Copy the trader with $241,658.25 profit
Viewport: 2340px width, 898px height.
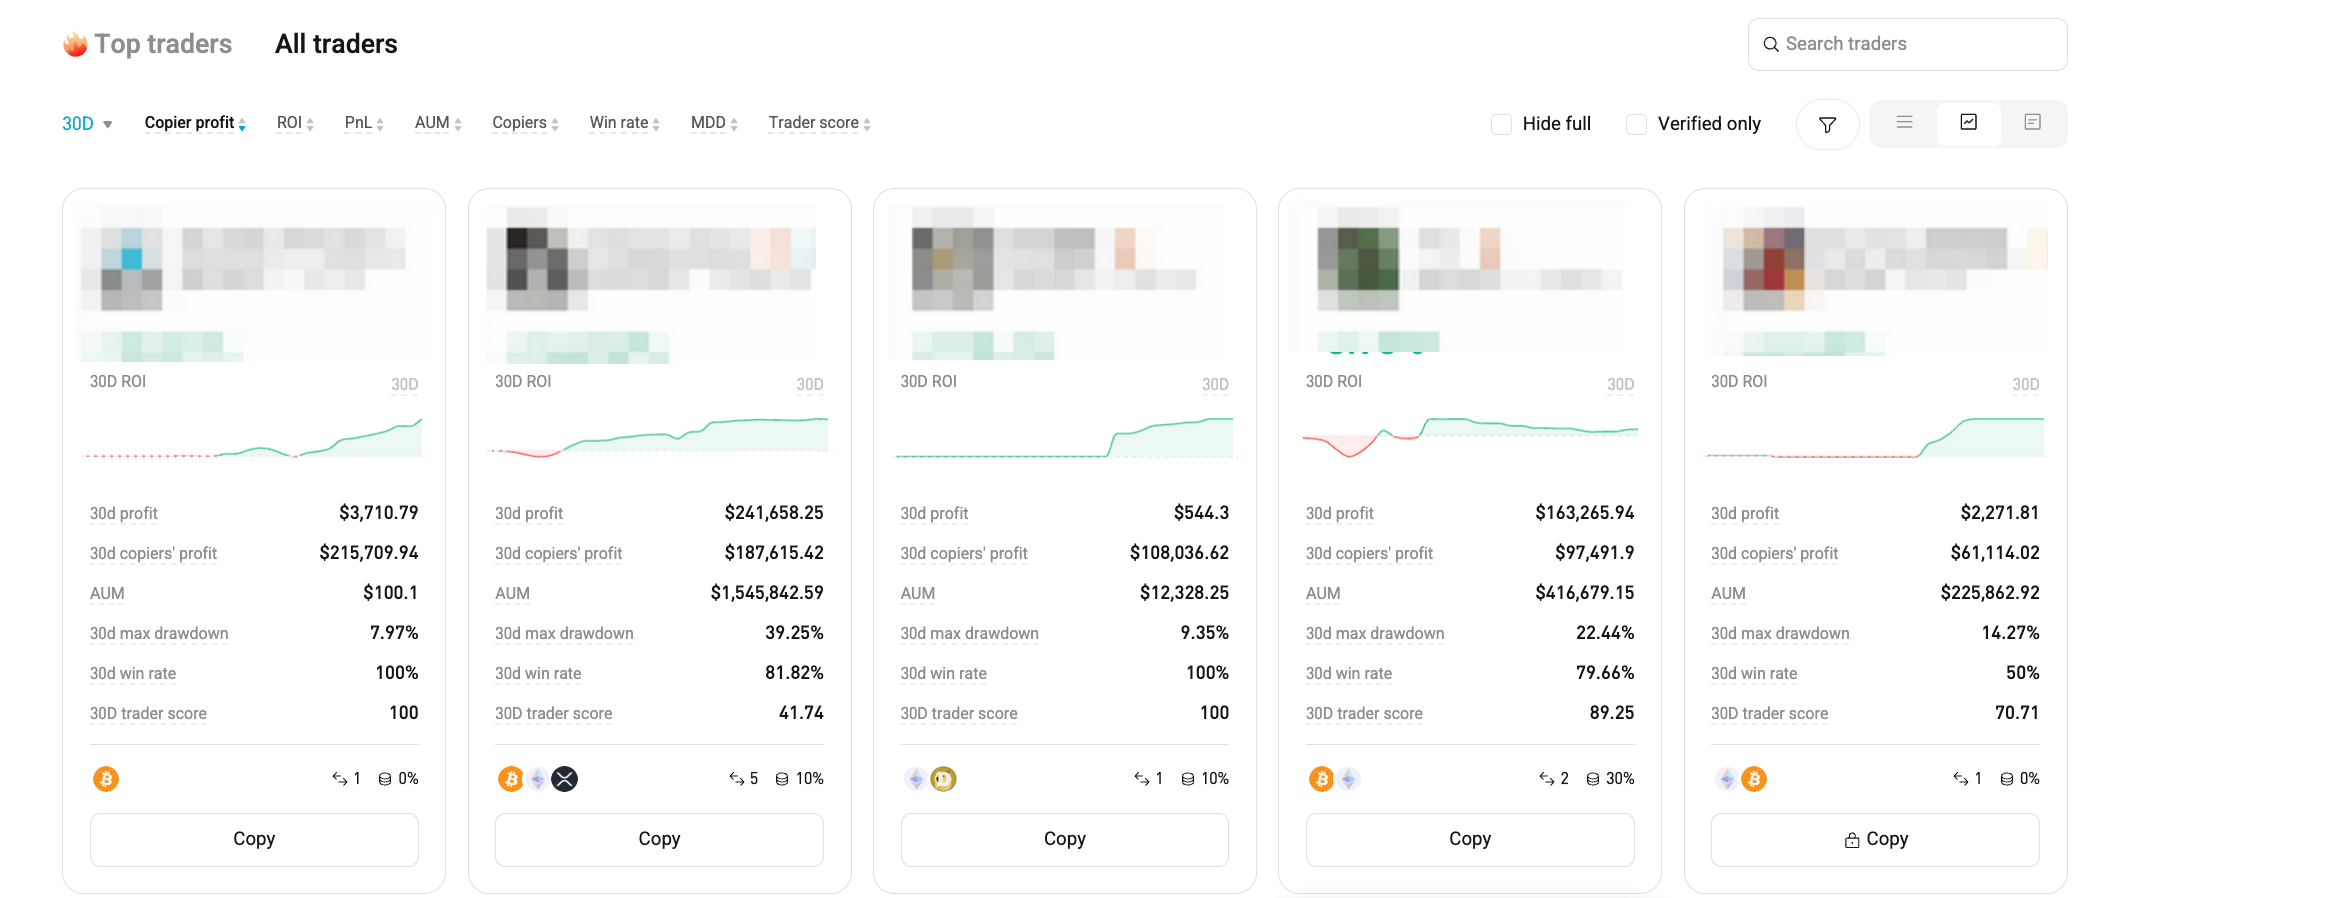[659, 839]
